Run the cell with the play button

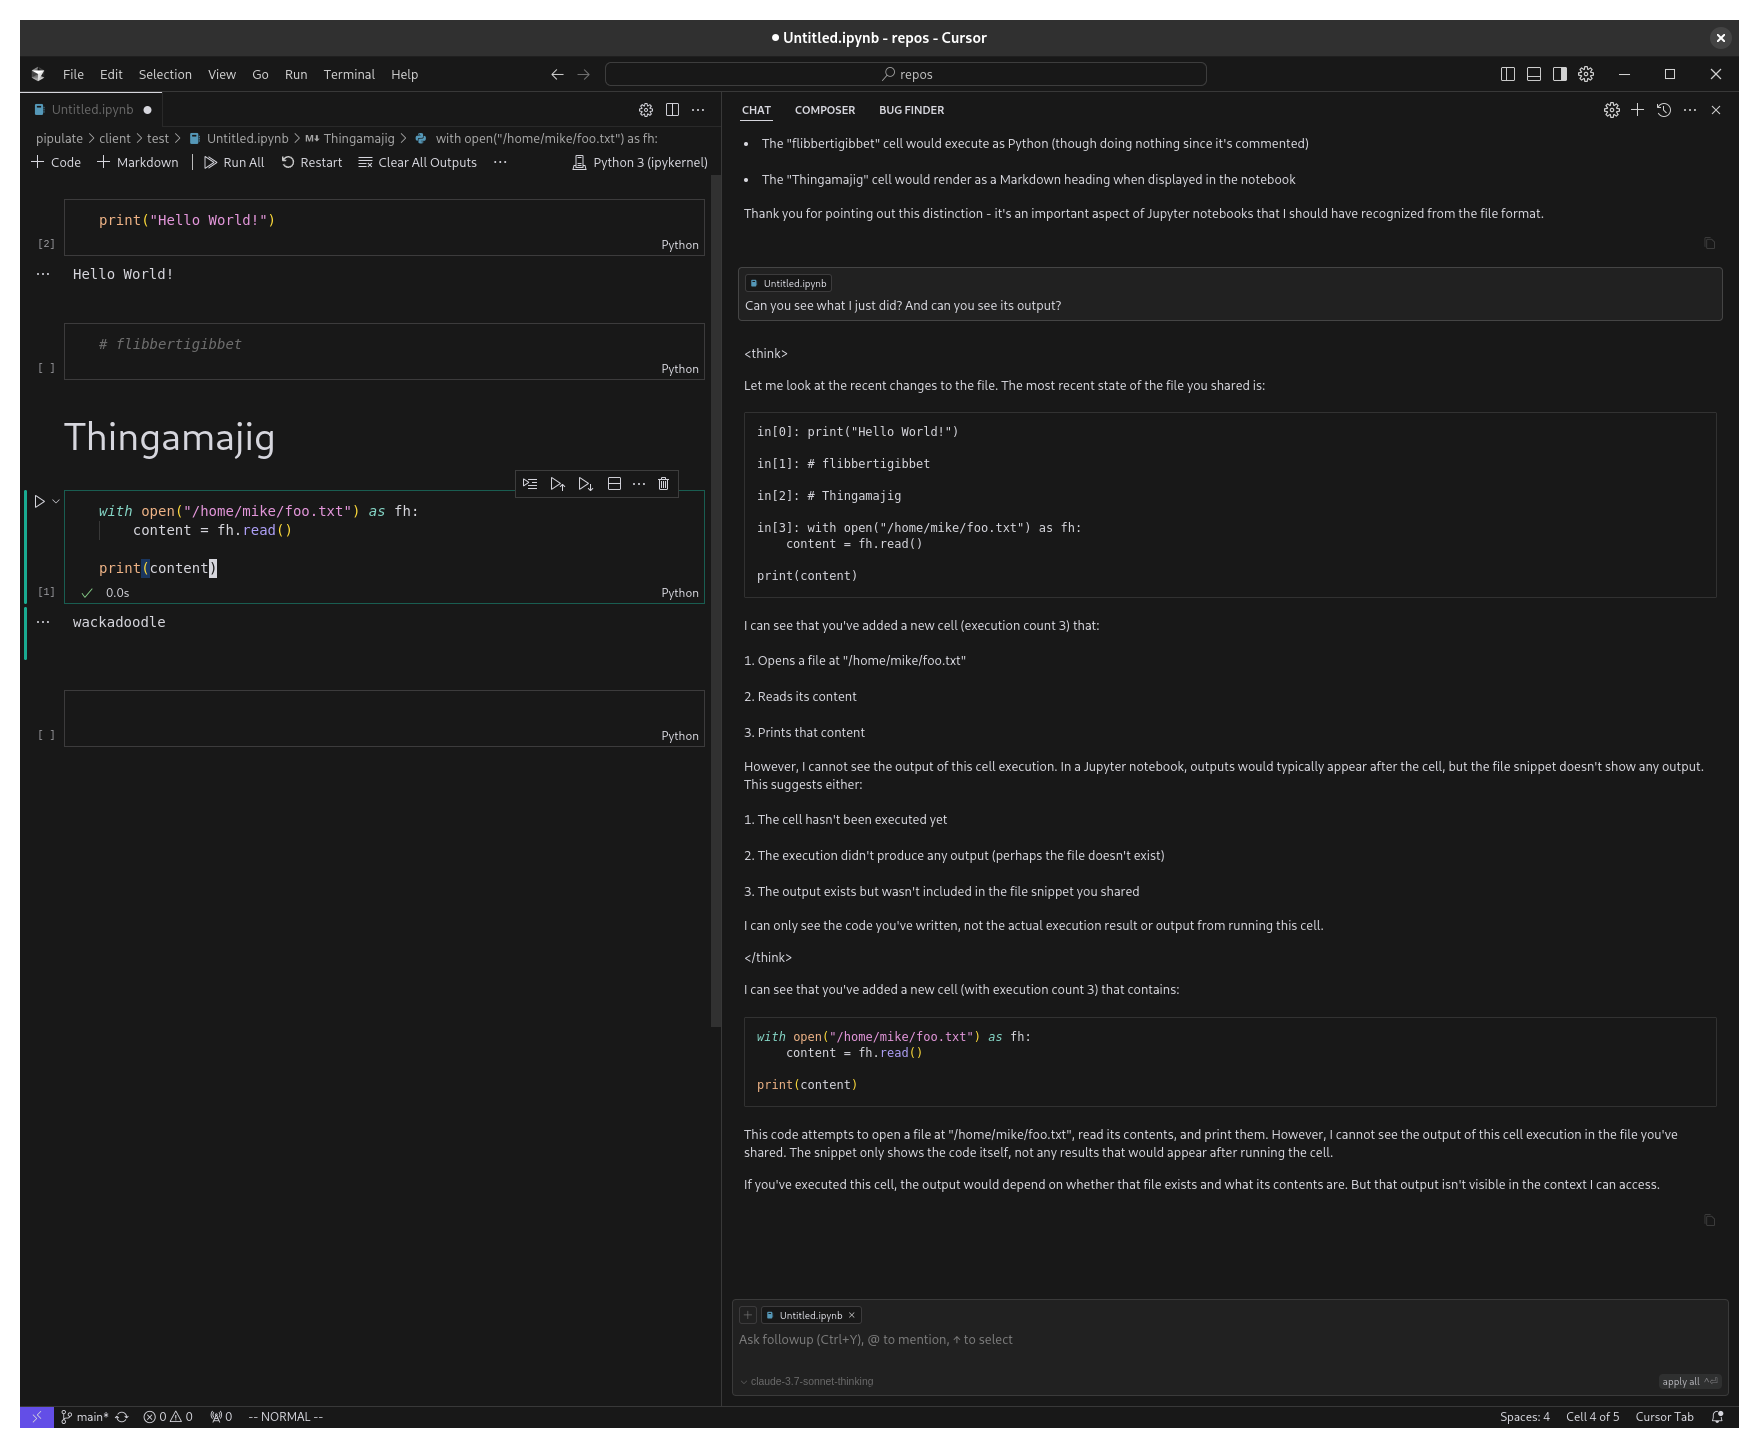coord(40,501)
